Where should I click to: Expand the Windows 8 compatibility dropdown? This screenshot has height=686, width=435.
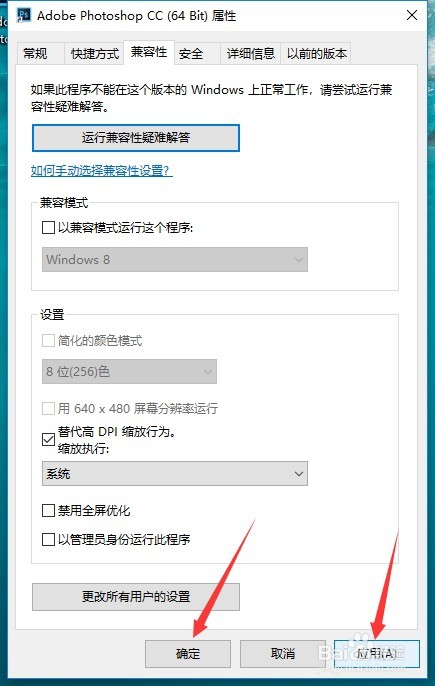(x=175, y=259)
